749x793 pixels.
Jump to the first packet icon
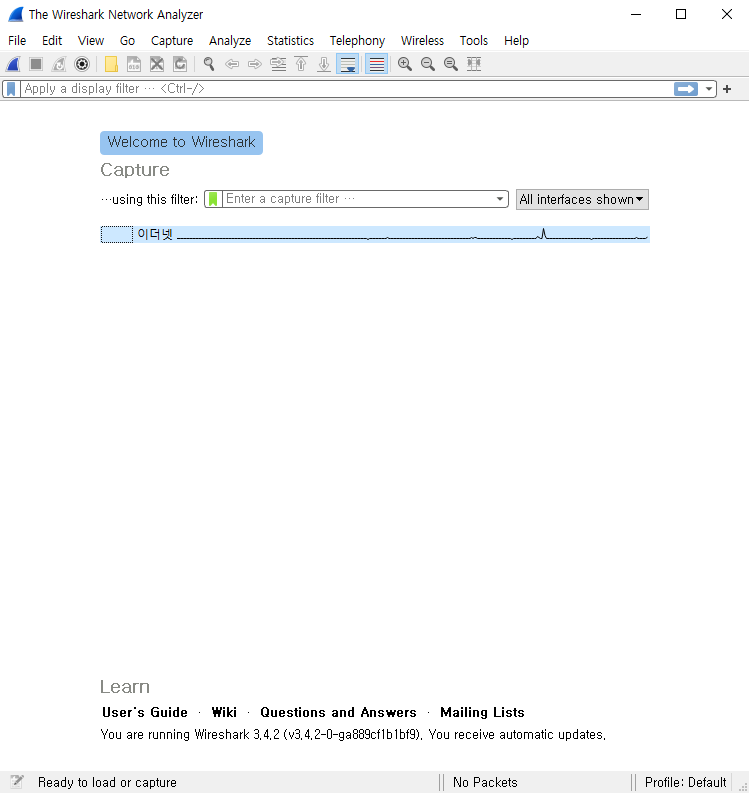301,64
